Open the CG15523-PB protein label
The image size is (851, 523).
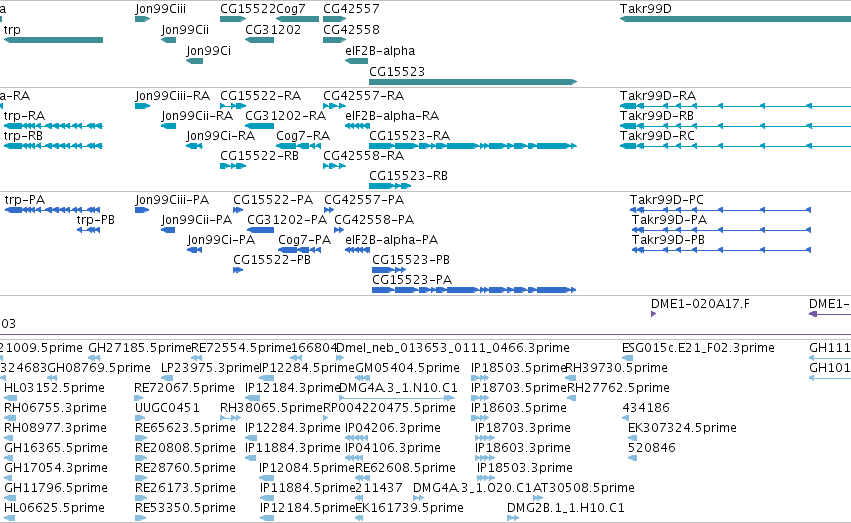point(411,260)
